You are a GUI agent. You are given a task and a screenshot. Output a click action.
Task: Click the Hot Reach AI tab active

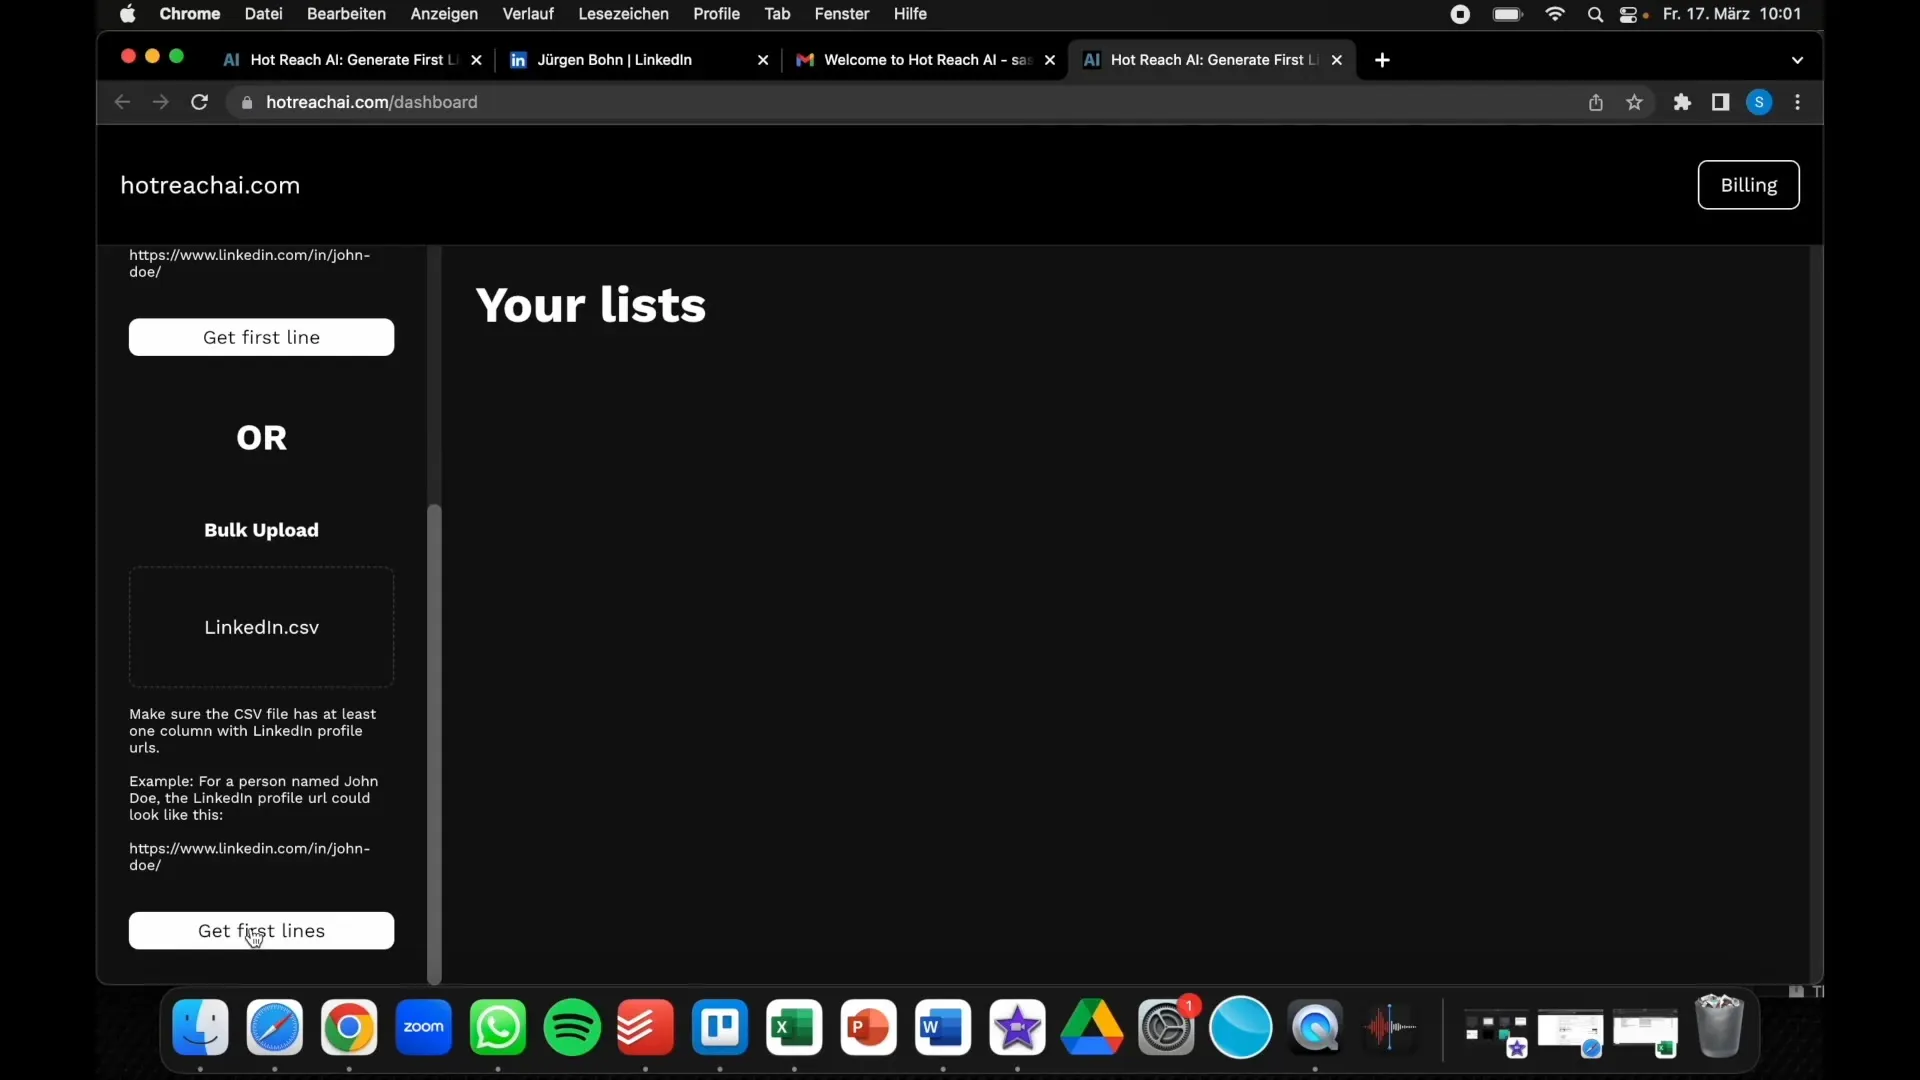pyautogui.click(x=1212, y=59)
